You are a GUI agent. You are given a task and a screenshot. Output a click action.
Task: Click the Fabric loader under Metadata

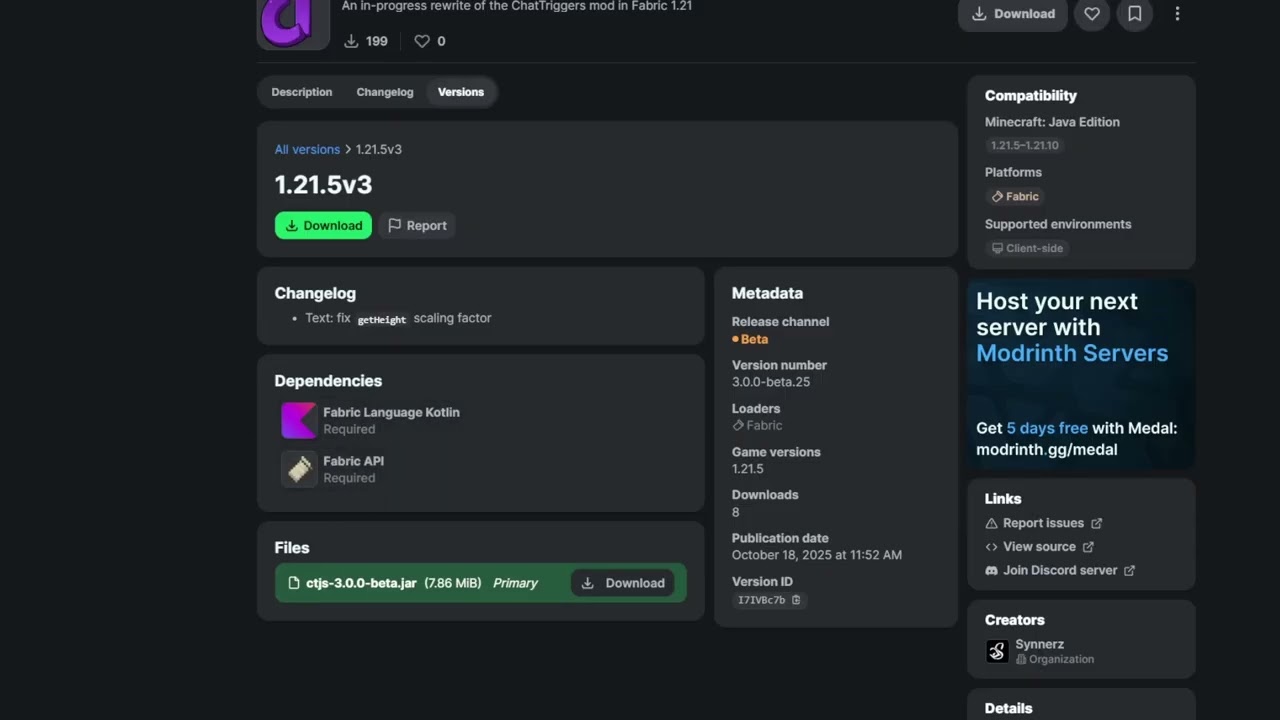point(757,425)
